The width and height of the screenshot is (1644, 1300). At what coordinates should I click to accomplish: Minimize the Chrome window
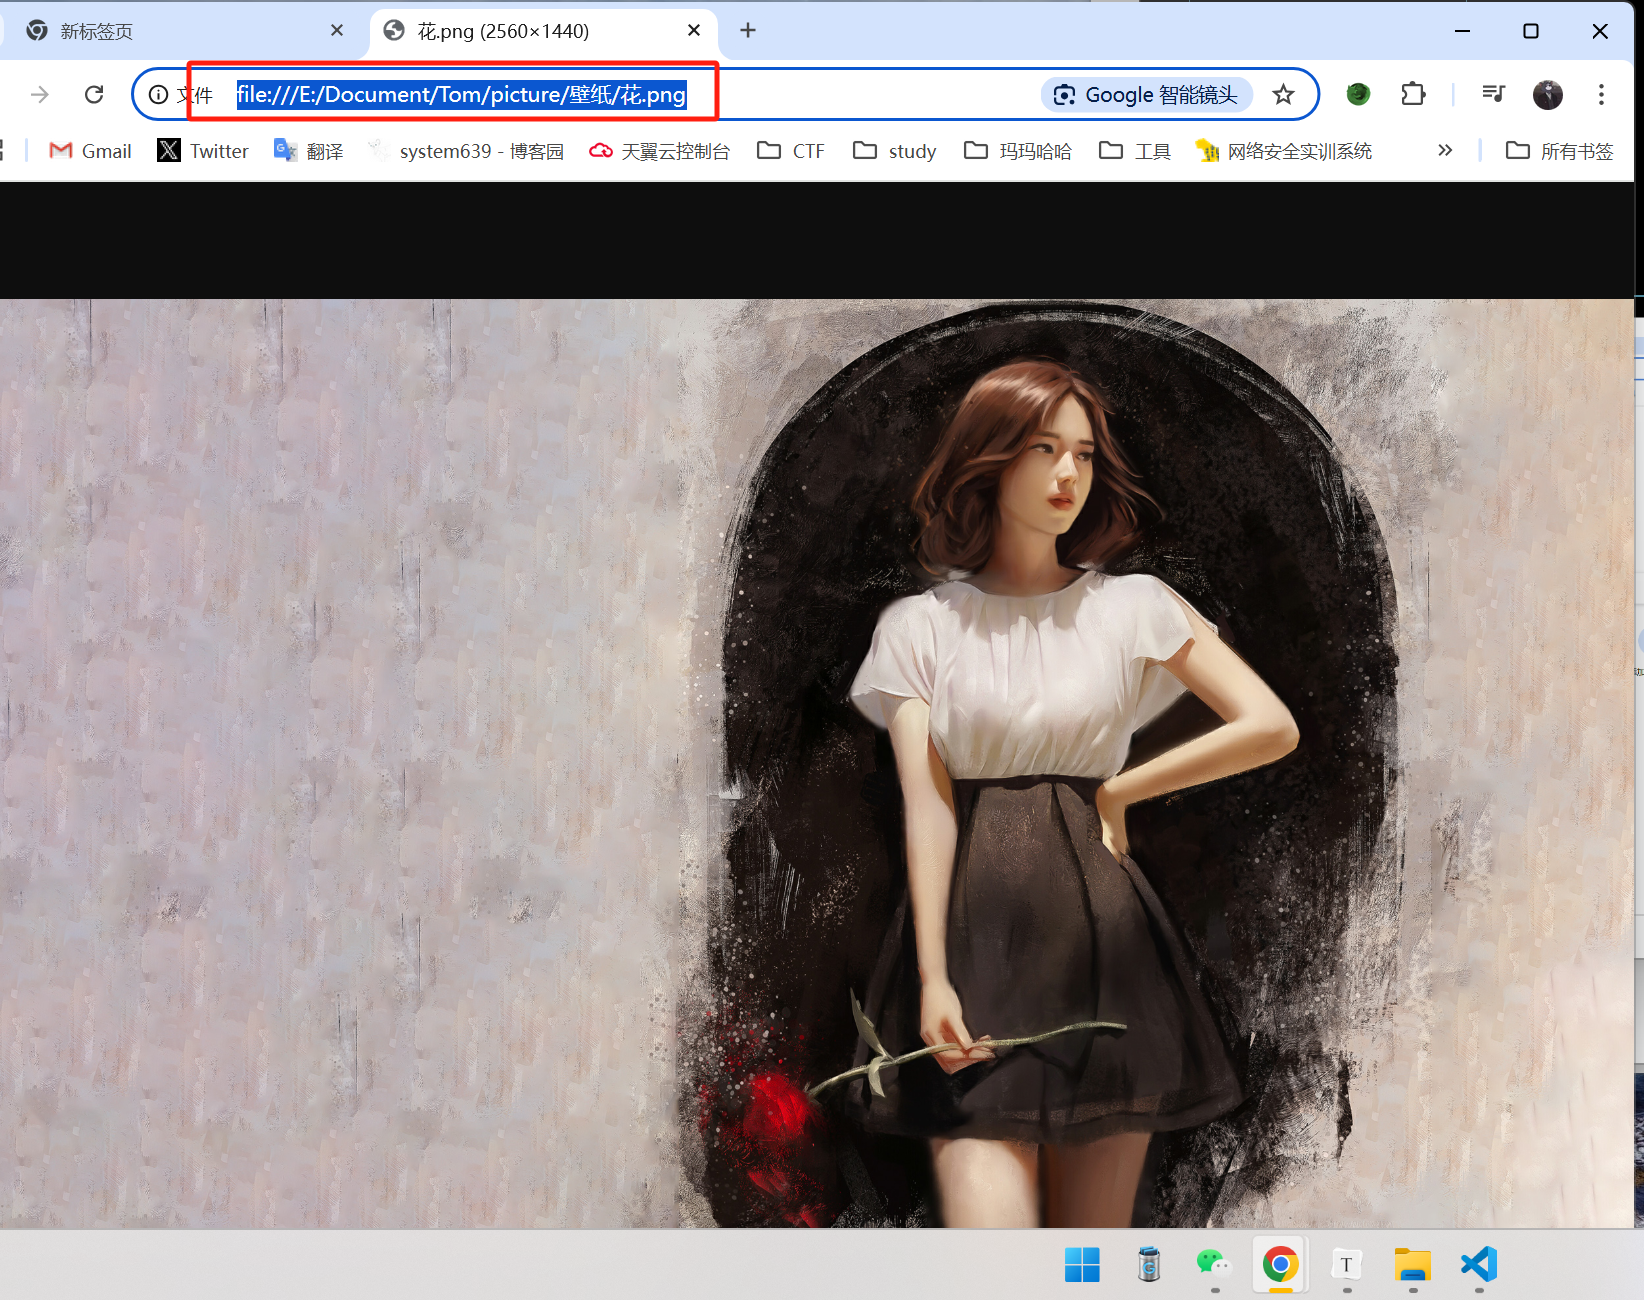pyautogui.click(x=1462, y=31)
